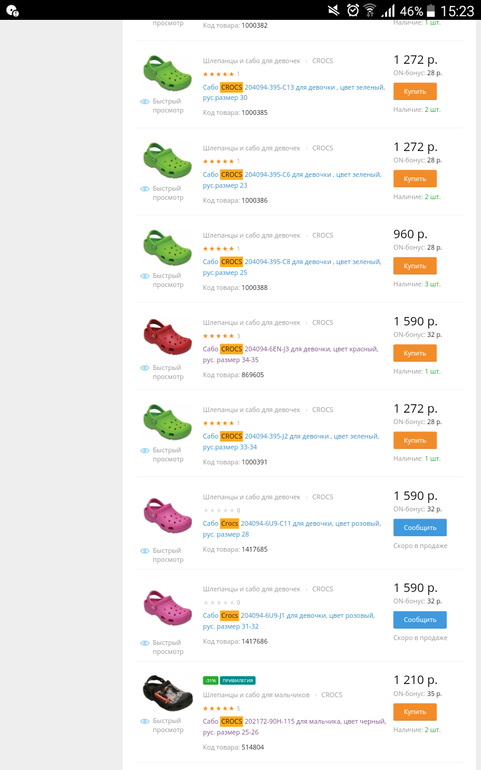
Task: Click Сообщить for pink clogs размер 28
Action: coord(420,528)
